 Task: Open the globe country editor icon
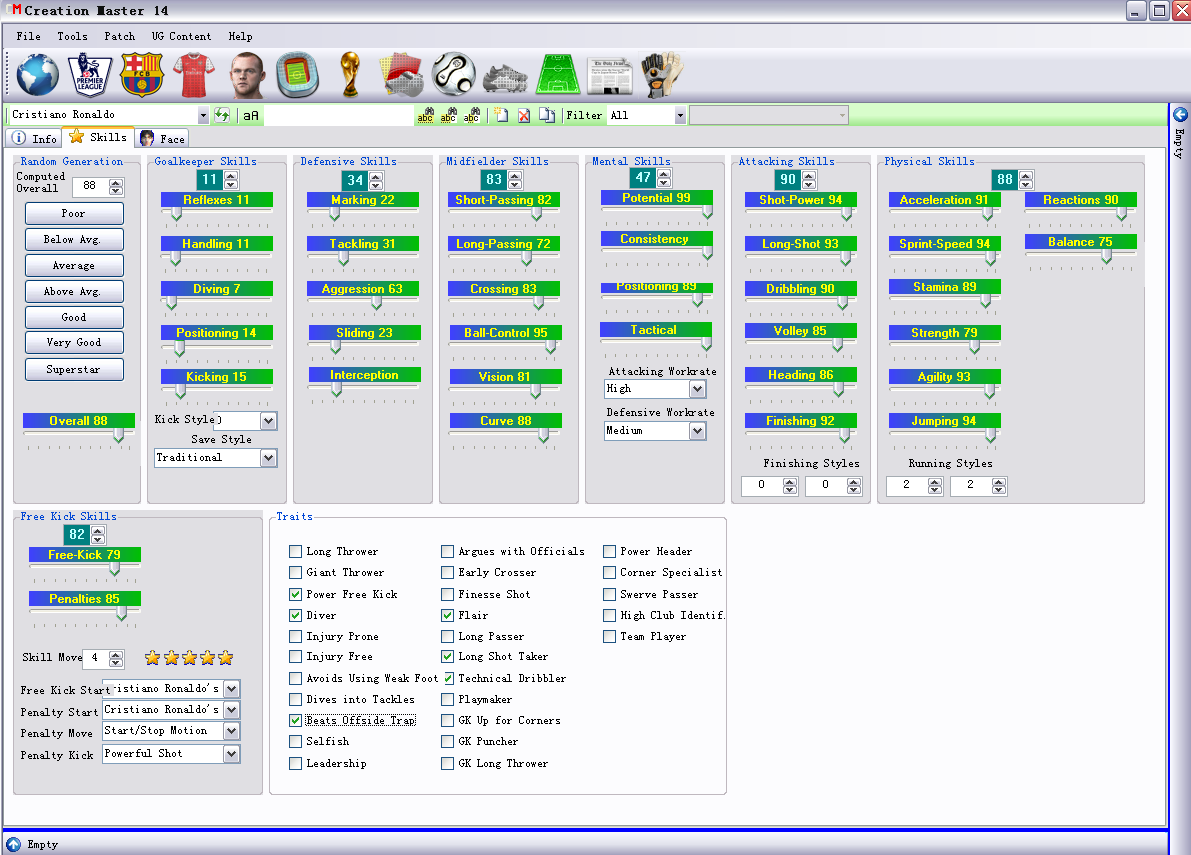click(38, 74)
